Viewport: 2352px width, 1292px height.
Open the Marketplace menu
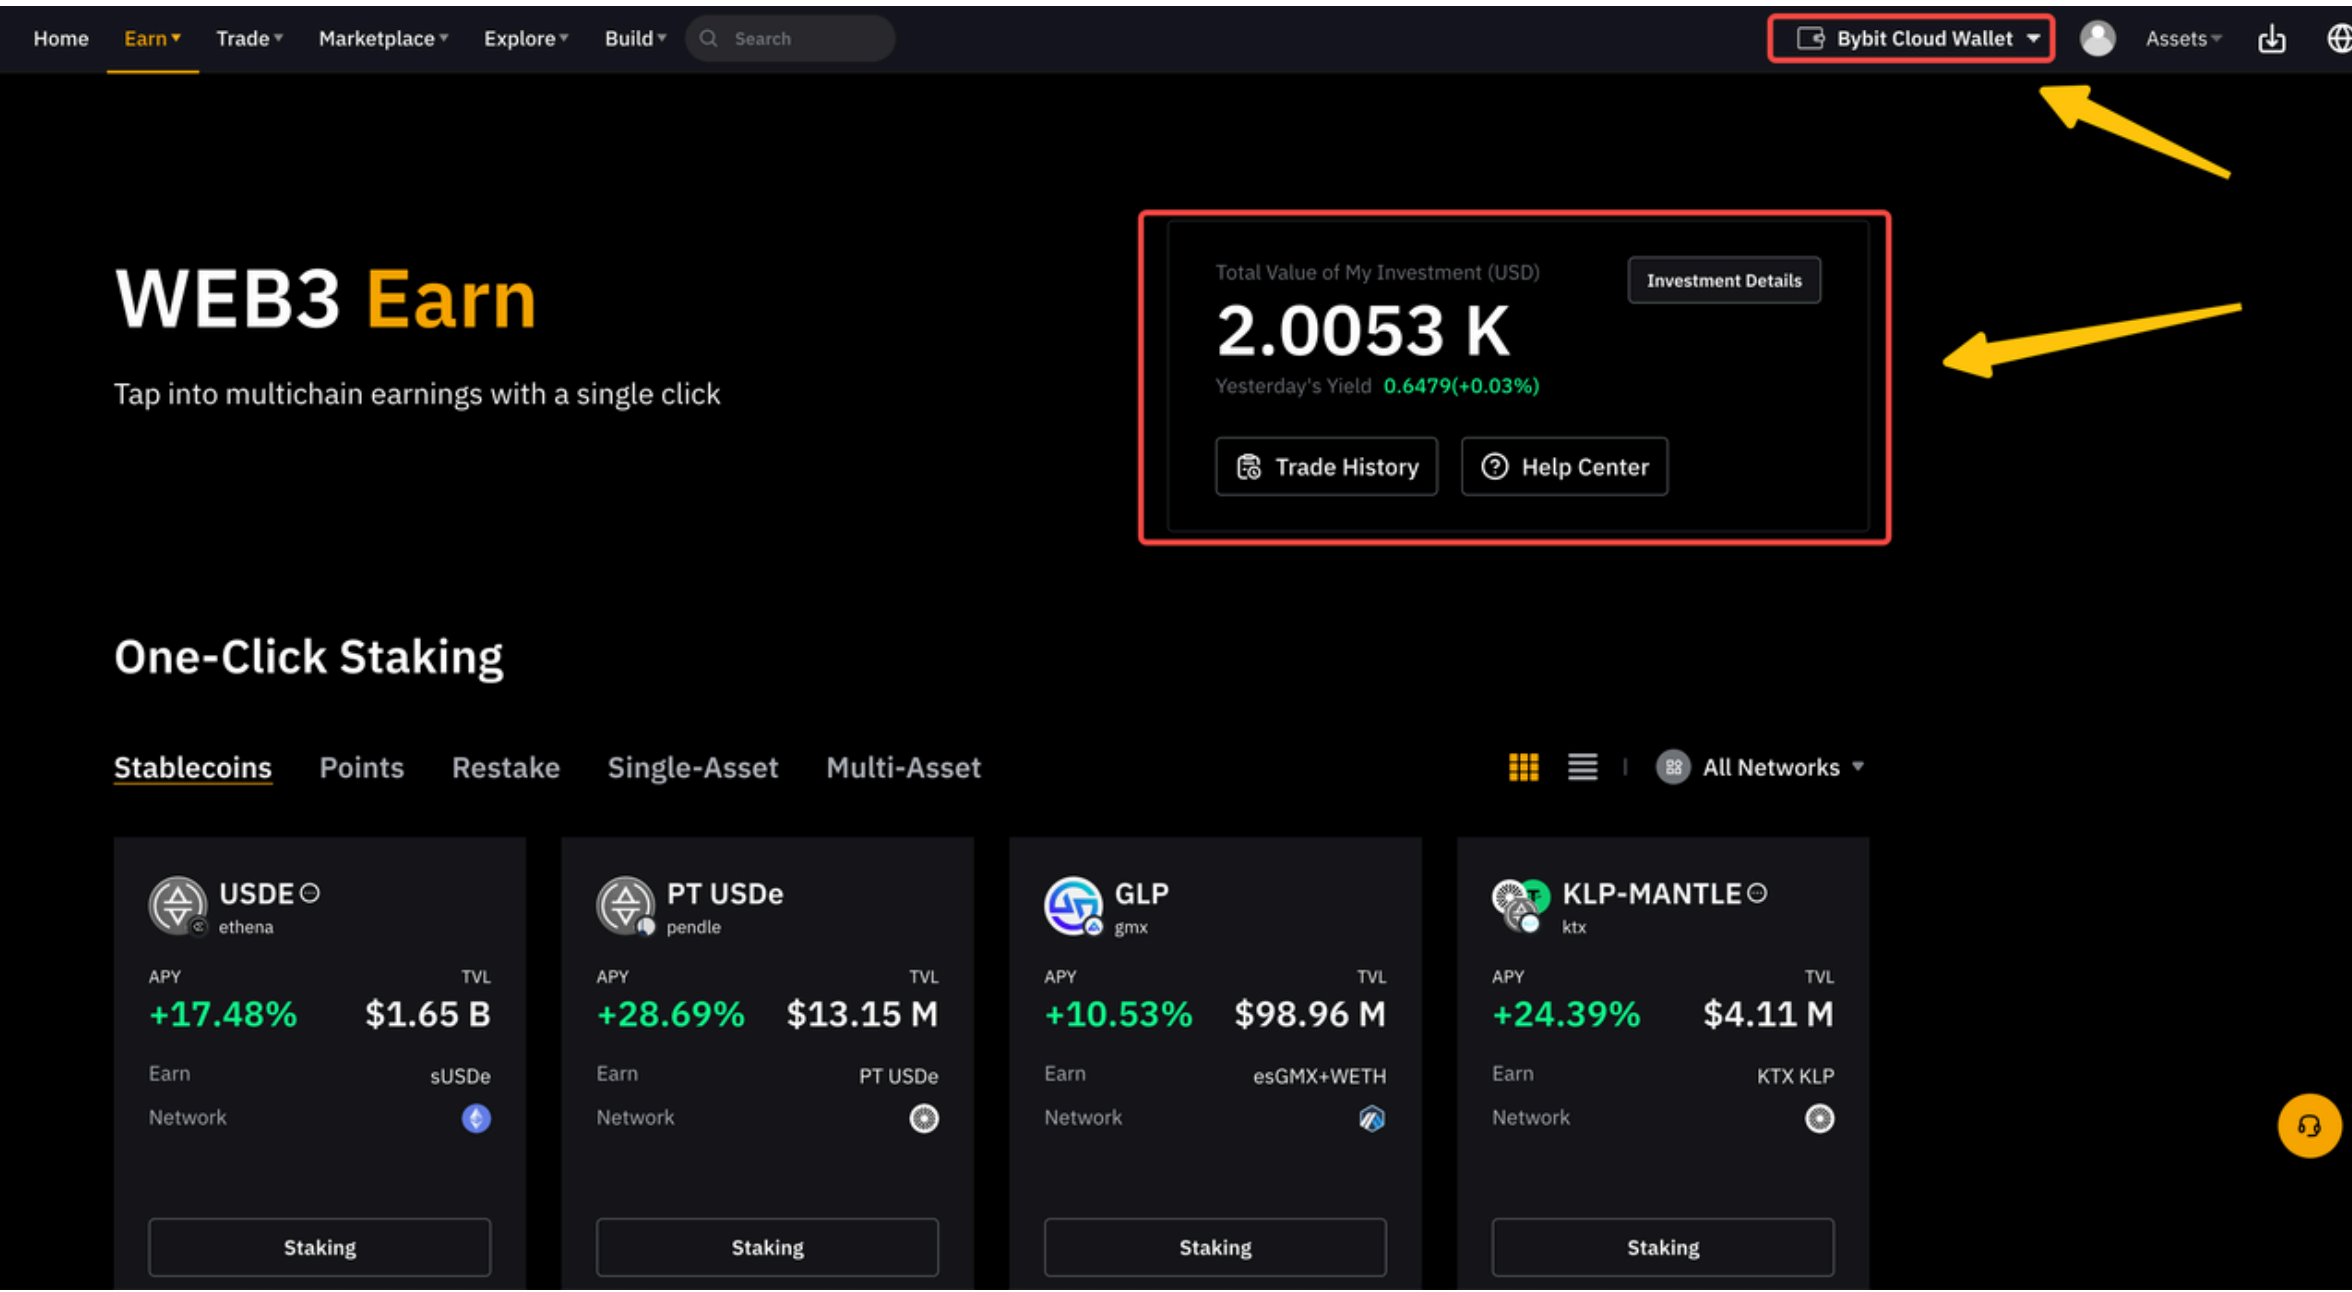382,39
